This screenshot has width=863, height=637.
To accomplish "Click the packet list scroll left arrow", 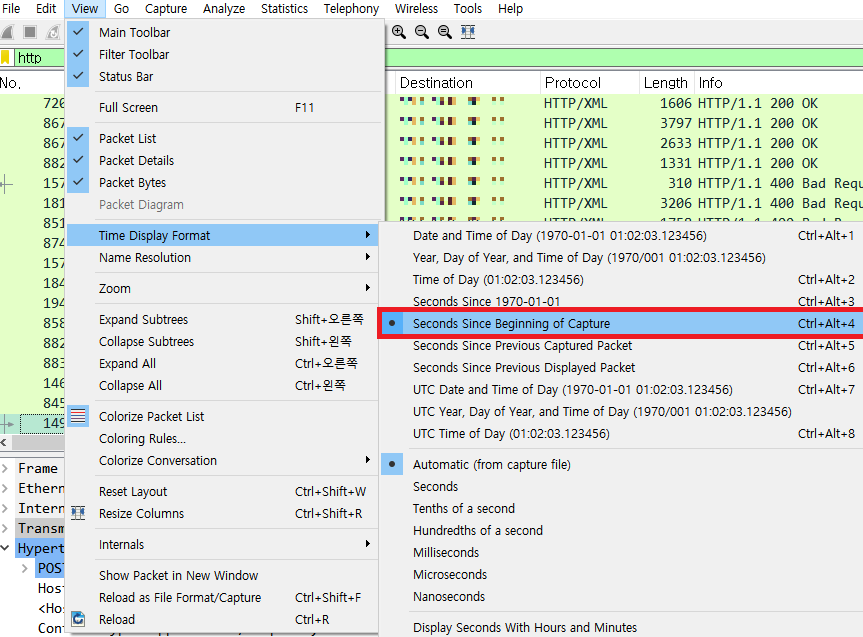I will coord(4,442).
